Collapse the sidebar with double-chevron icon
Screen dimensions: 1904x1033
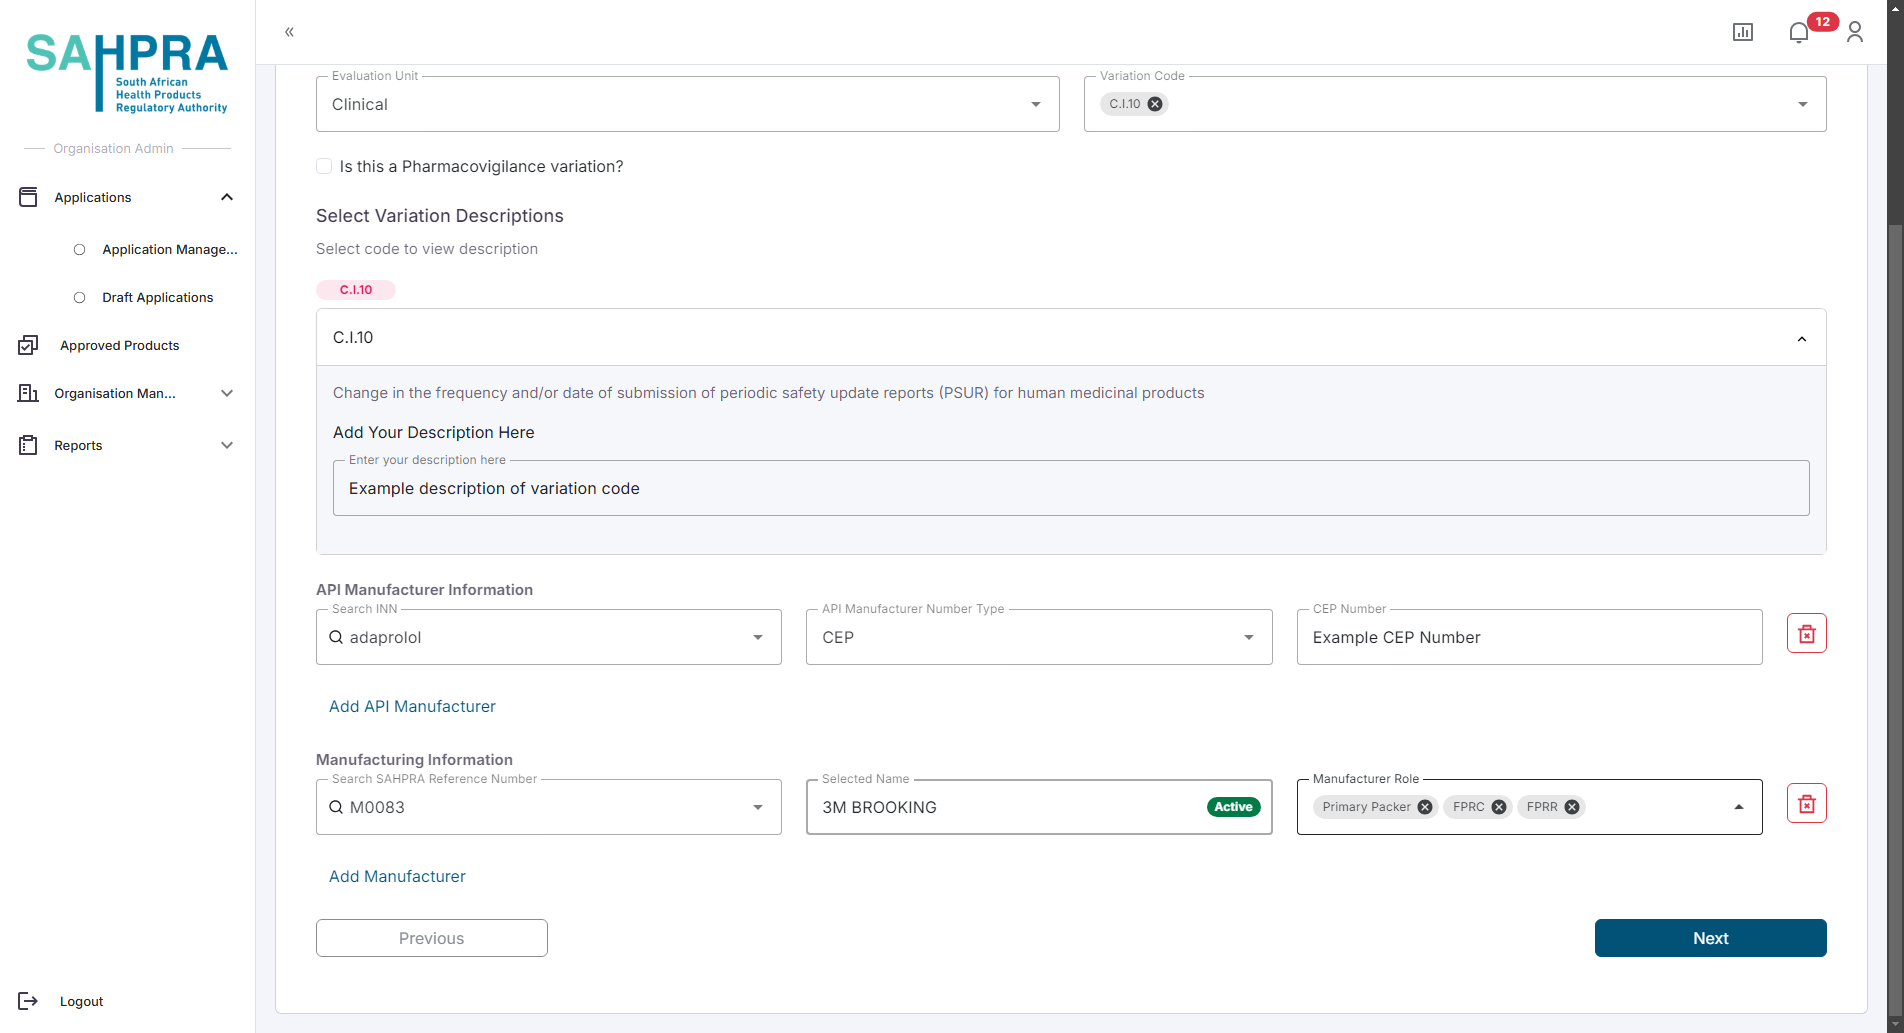click(289, 32)
